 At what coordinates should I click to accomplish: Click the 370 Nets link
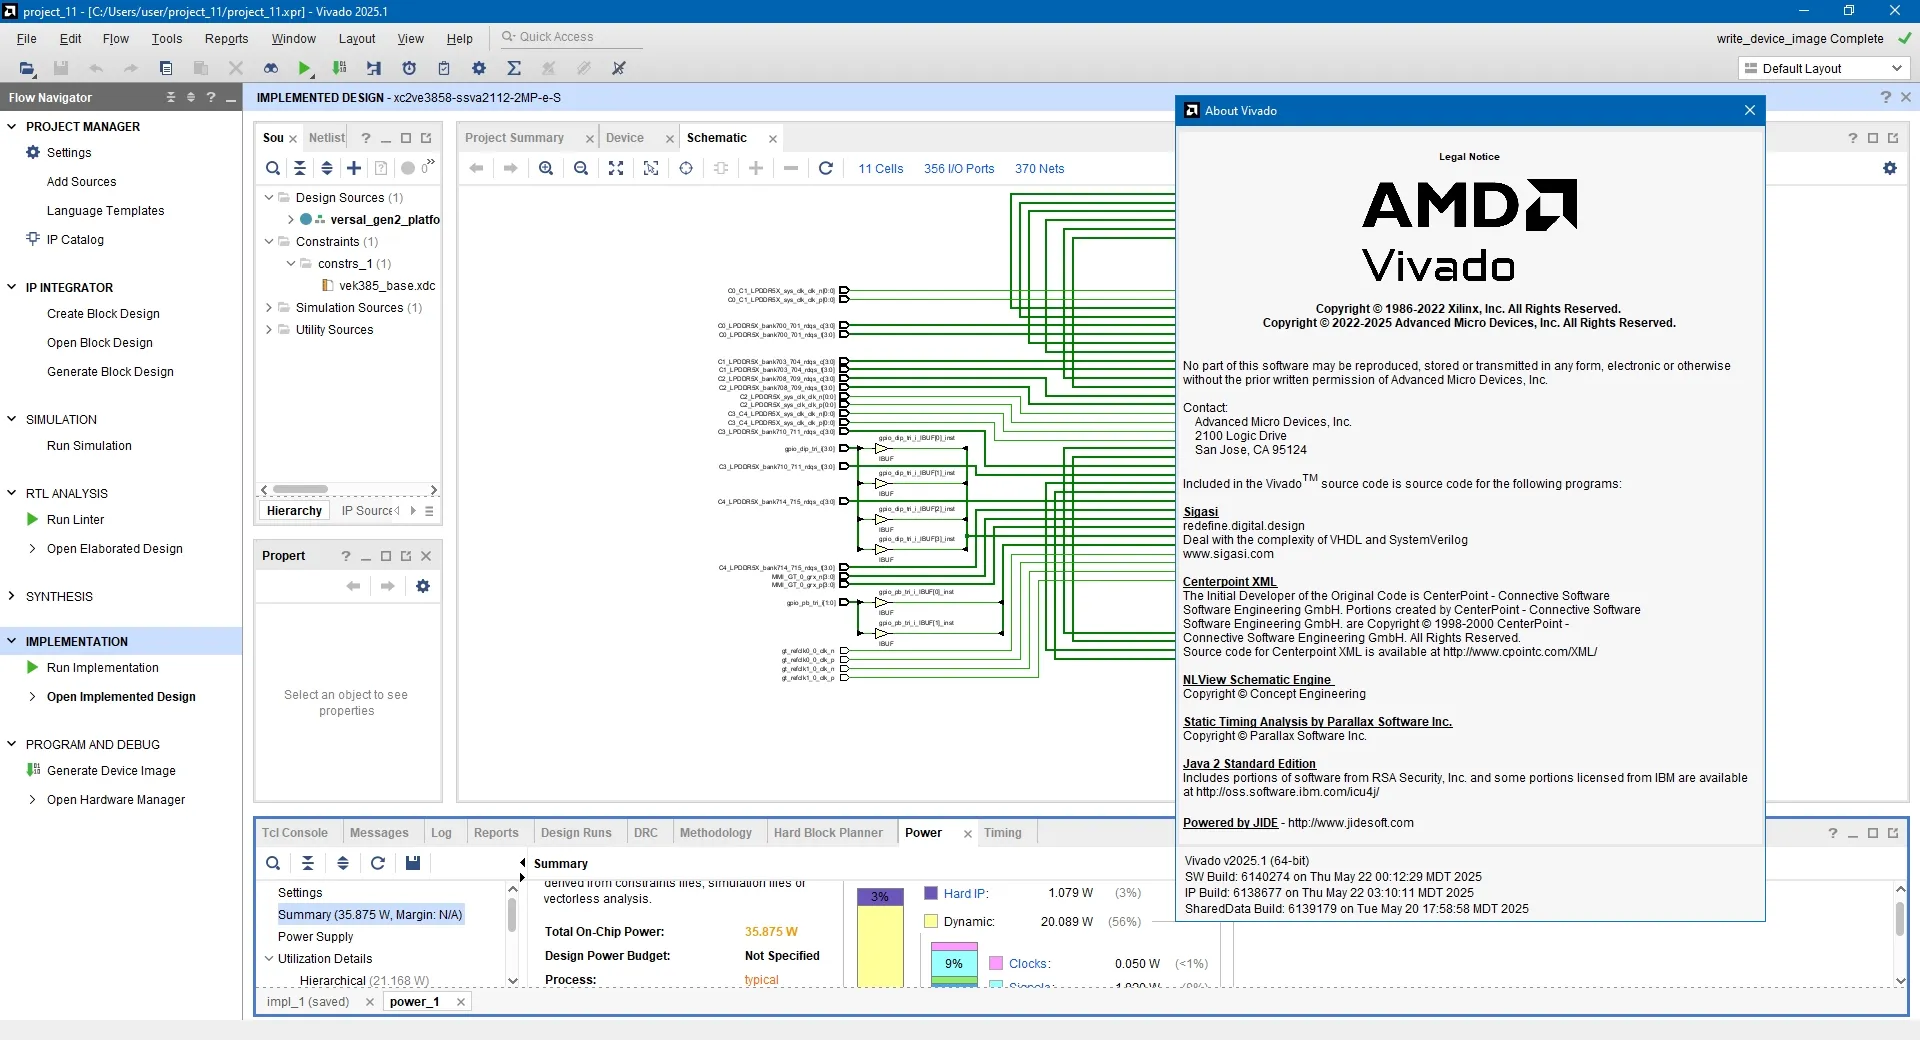coord(1039,168)
